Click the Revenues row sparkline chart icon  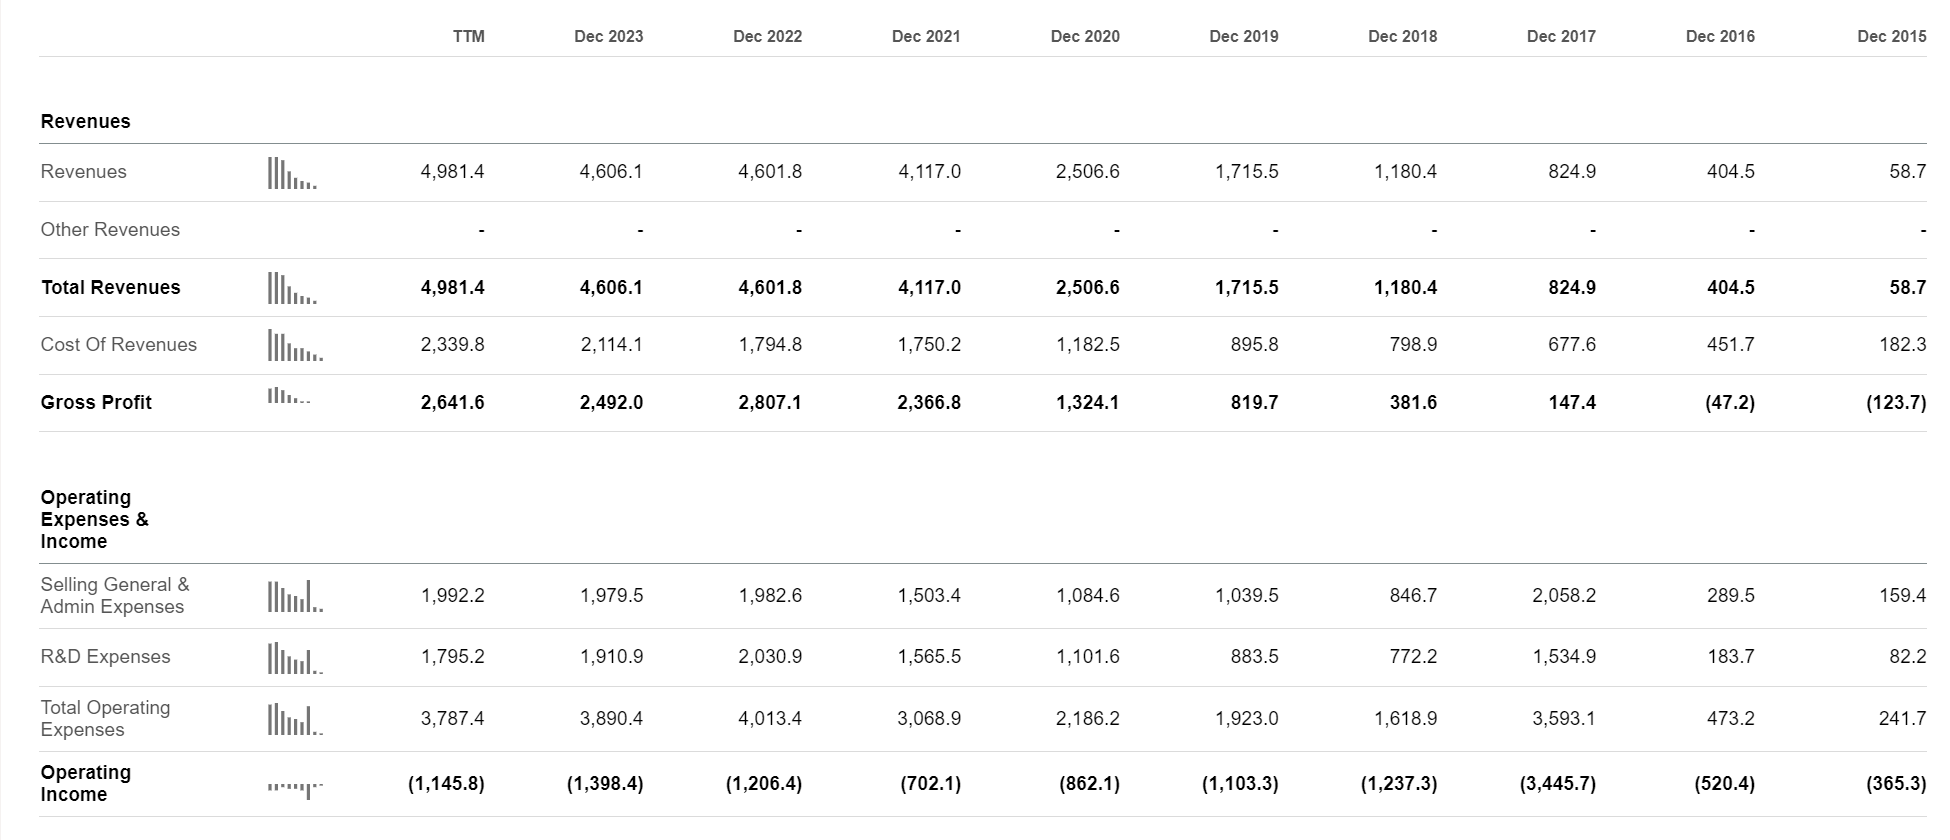coord(292,173)
